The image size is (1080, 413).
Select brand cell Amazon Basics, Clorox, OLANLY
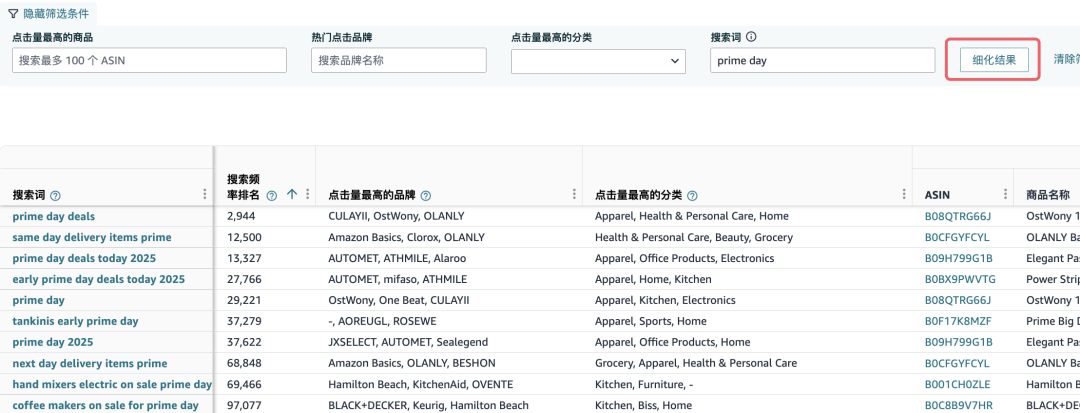pyautogui.click(x=406, y=237)
